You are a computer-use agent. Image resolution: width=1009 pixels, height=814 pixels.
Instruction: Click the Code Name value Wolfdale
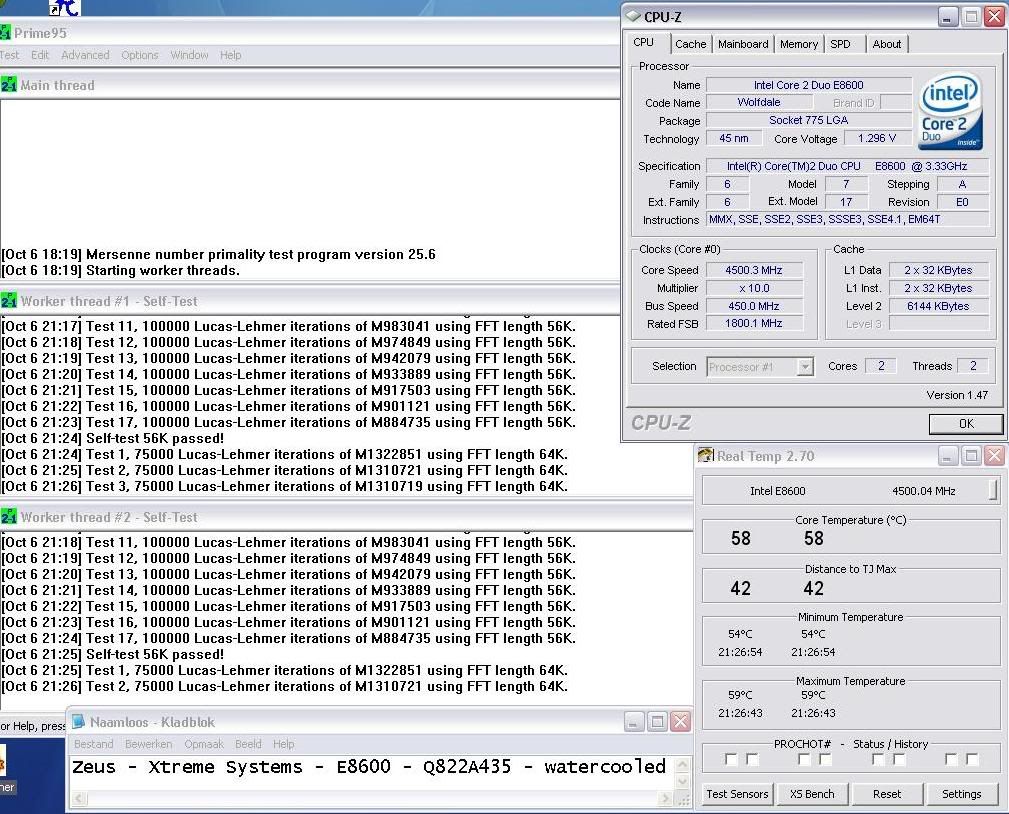tap(759, 102)
